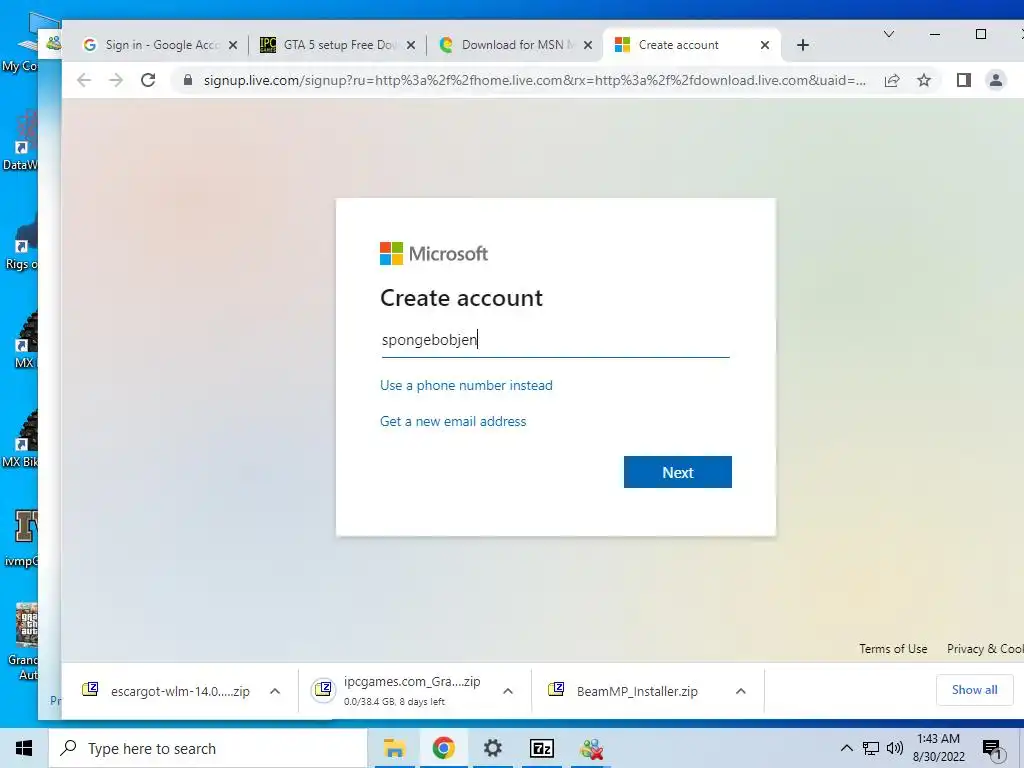
Task: Click the Microsoft logo in the form
Action: 434,253
